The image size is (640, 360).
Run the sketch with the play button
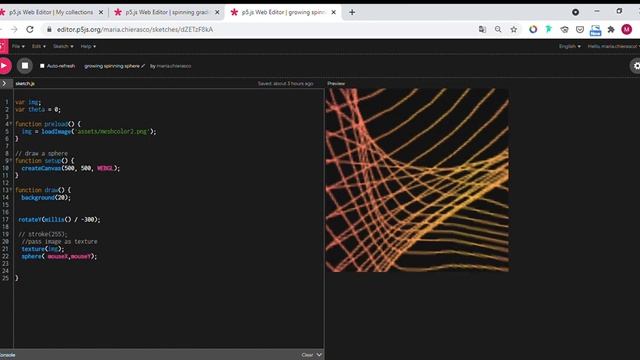point(4,65)
